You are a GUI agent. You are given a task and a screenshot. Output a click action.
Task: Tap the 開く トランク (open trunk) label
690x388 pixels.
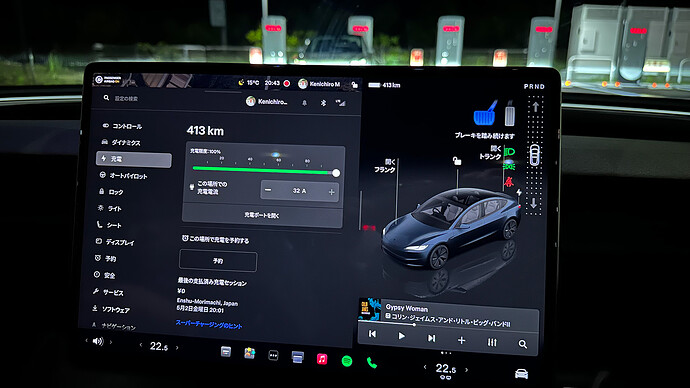(490, 153)
